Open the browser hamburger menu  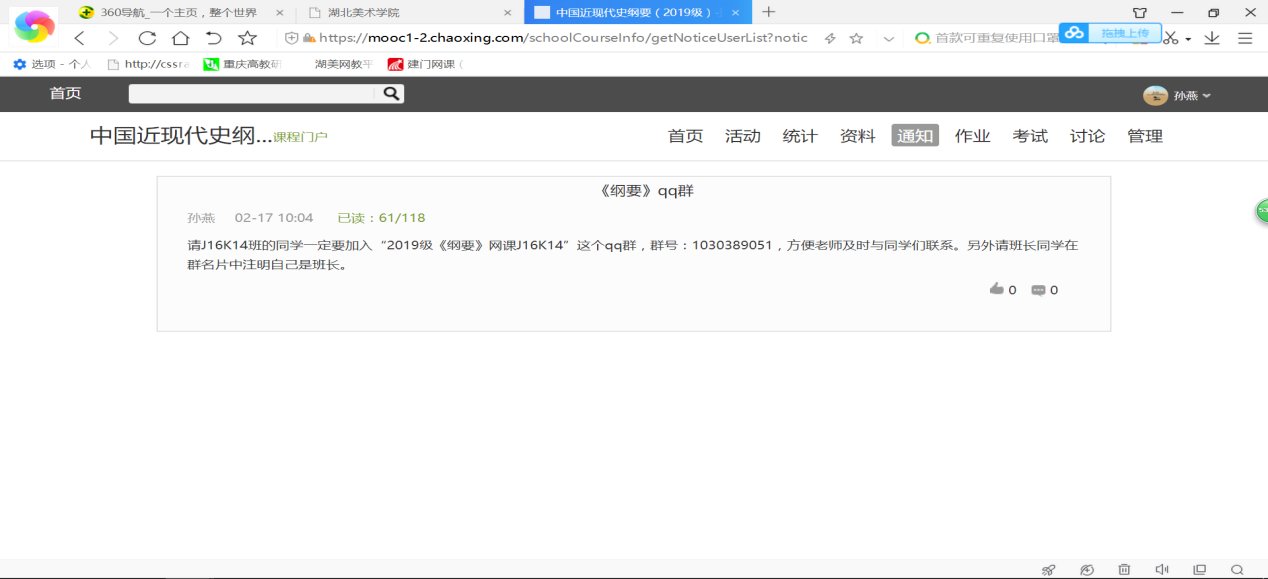click(1245, 38)
